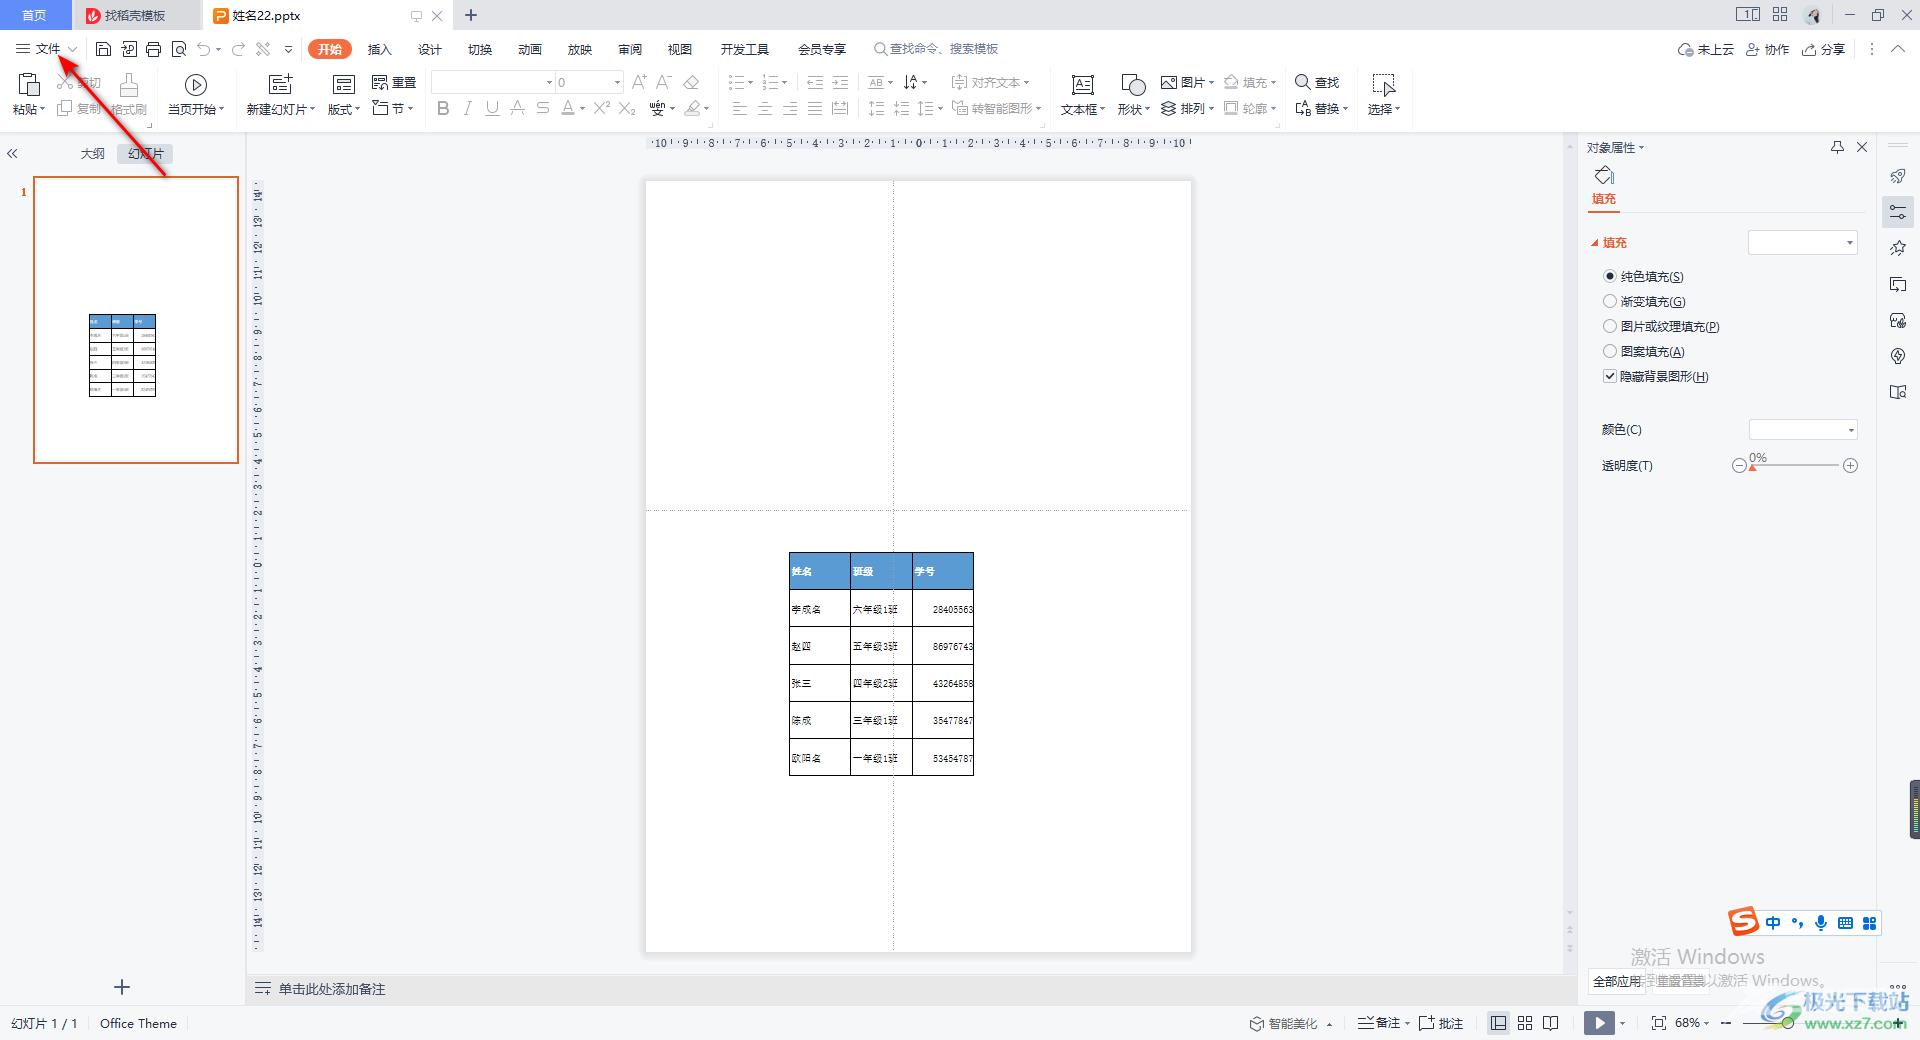Collapse the ribbon with chevron
This screenshot has height=1040, width=1920.
(1897, 49)
